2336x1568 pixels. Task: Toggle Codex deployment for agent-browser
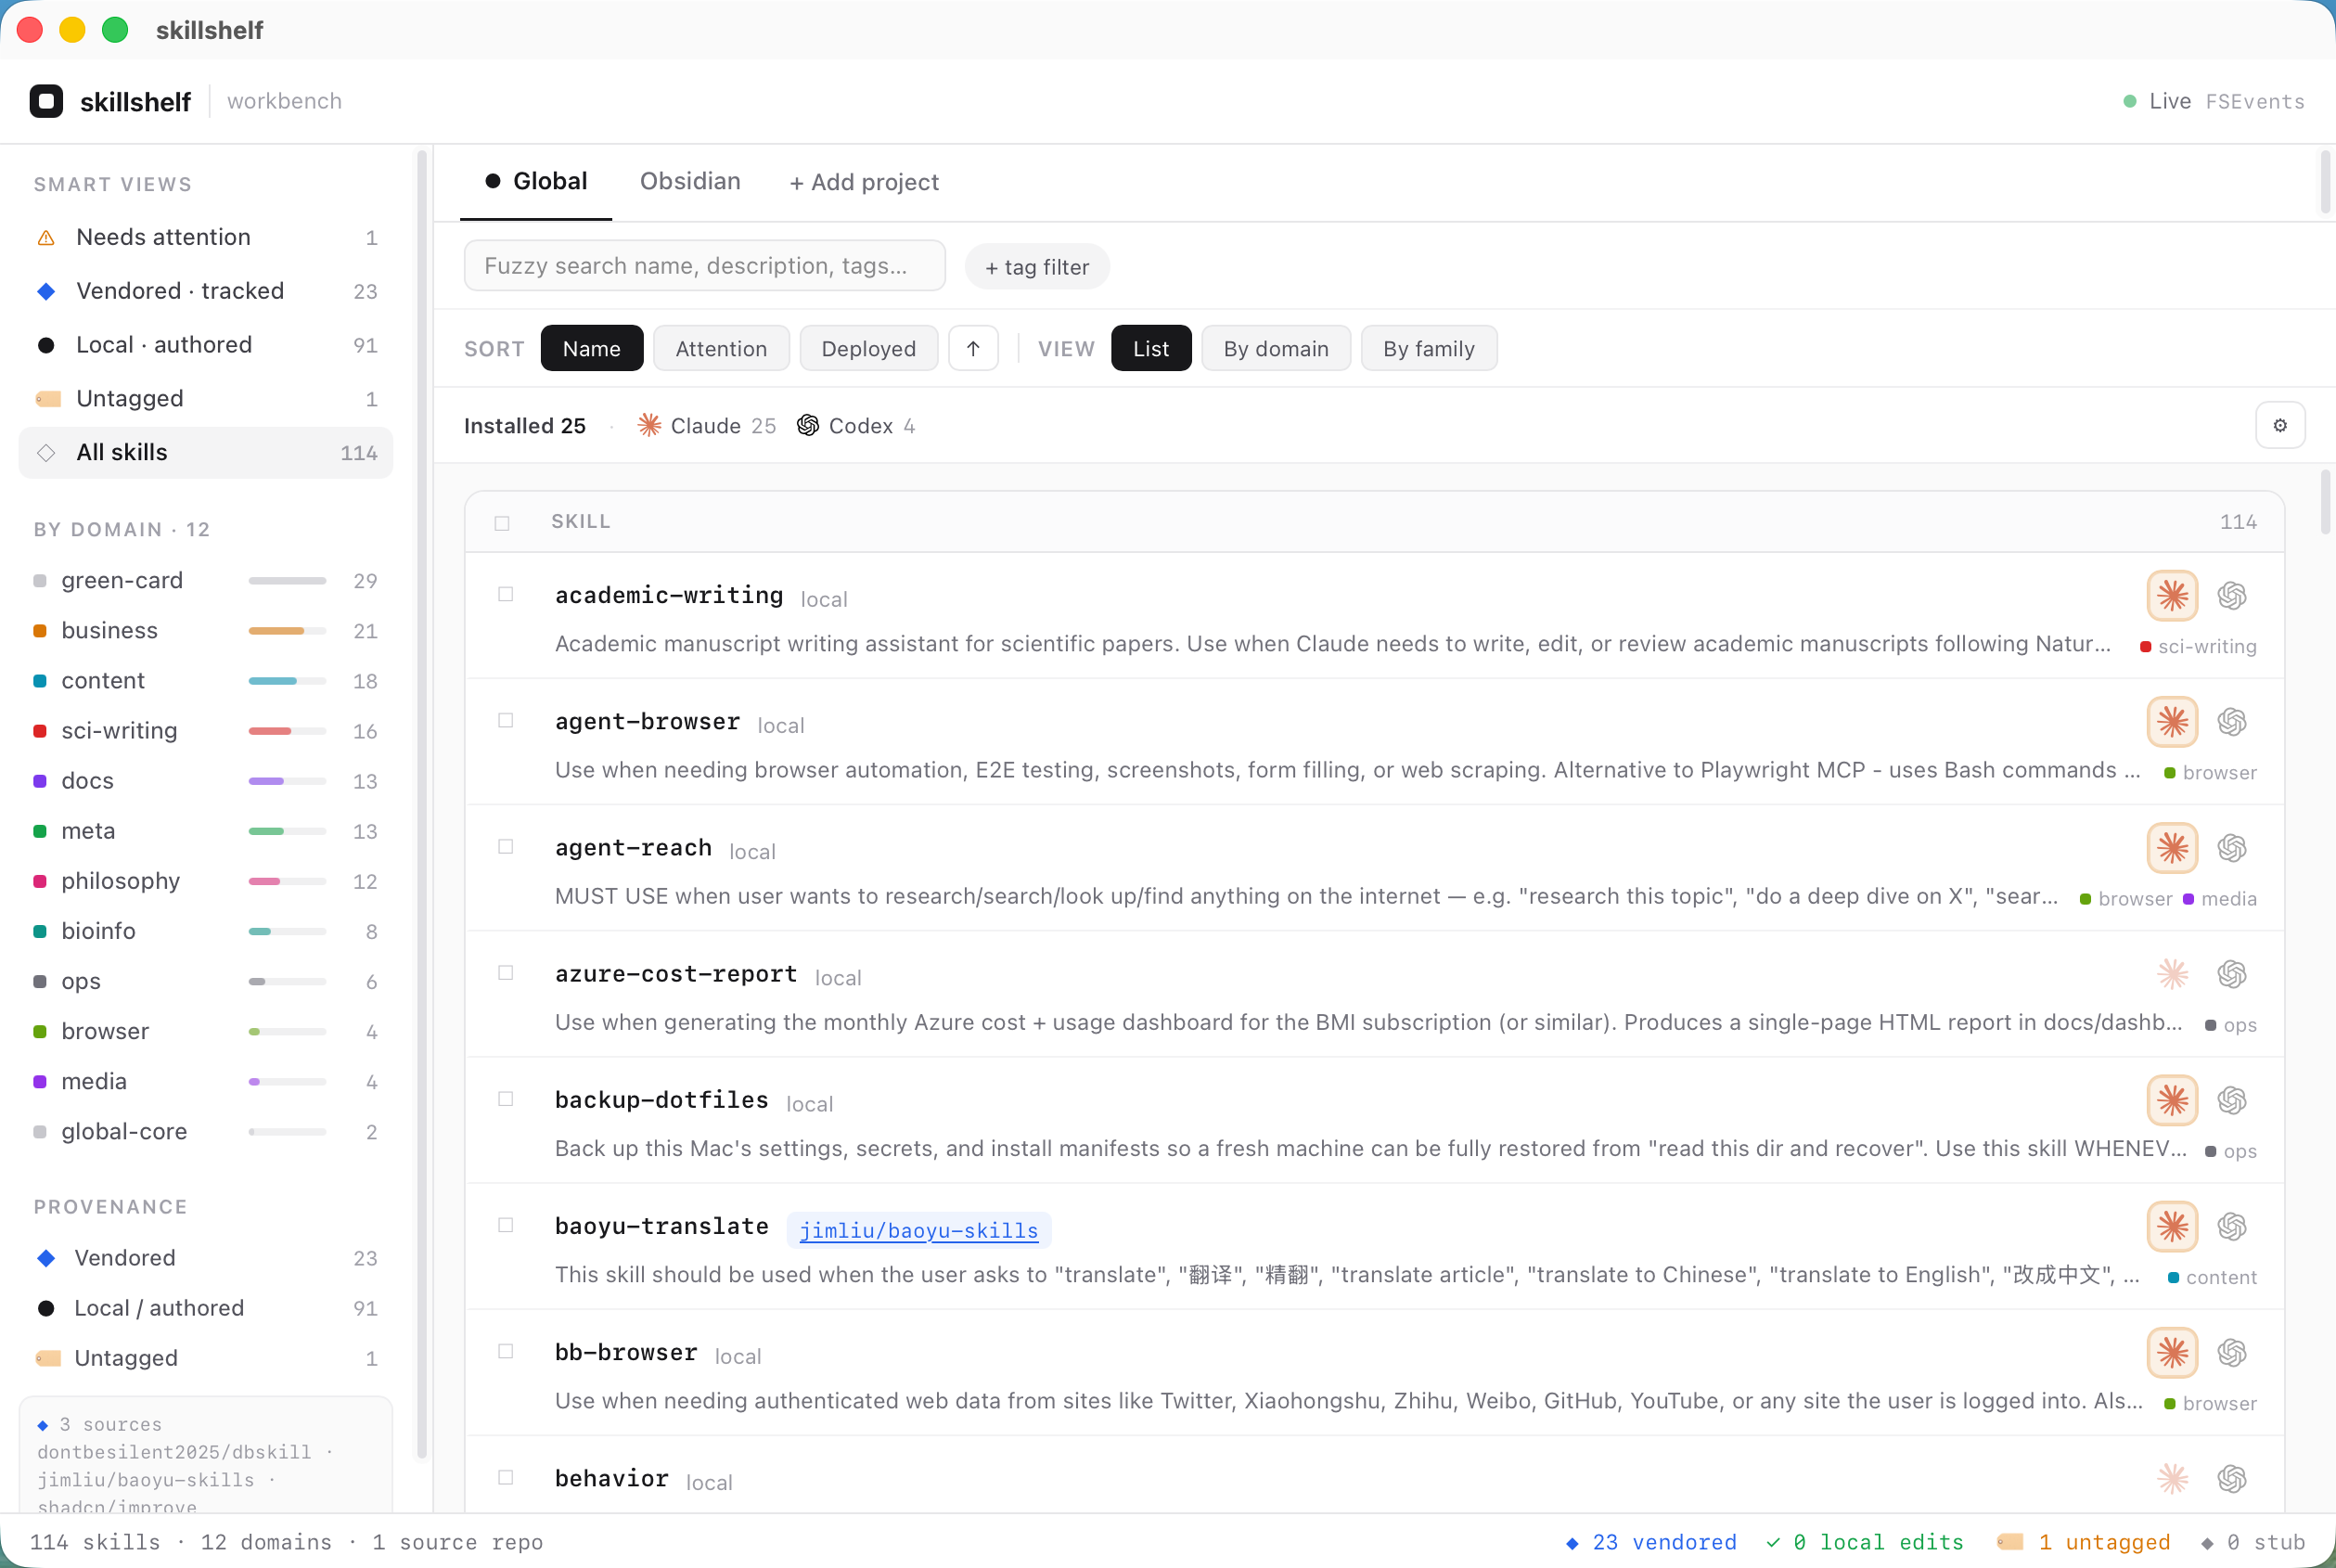[2232, 722]
